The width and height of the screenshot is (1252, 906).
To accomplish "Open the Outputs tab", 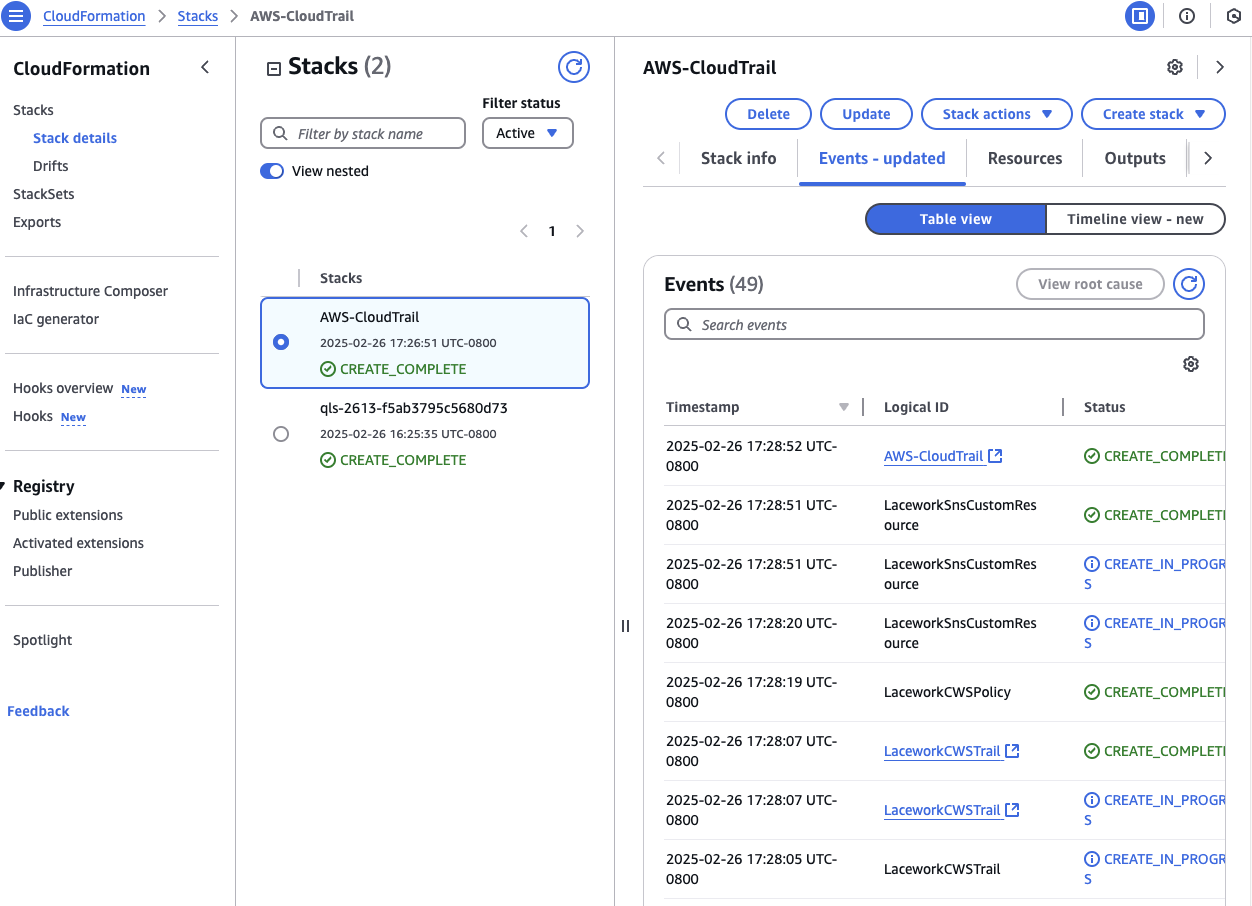I will 1135,158.
